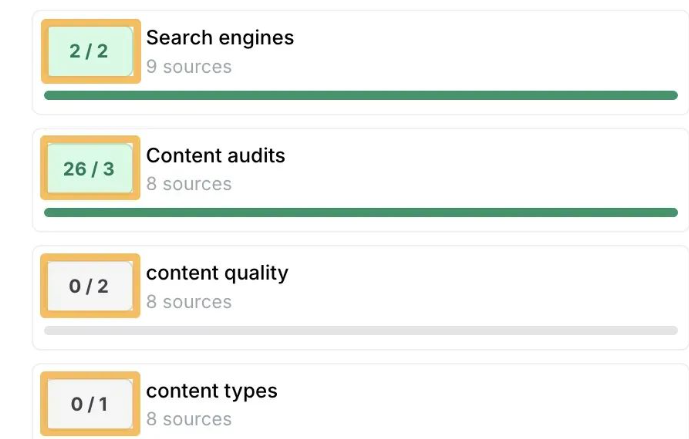Open the Search engines topic title
Screen dimensions: 689x439
pyautogui.click(x=220, y=38)
